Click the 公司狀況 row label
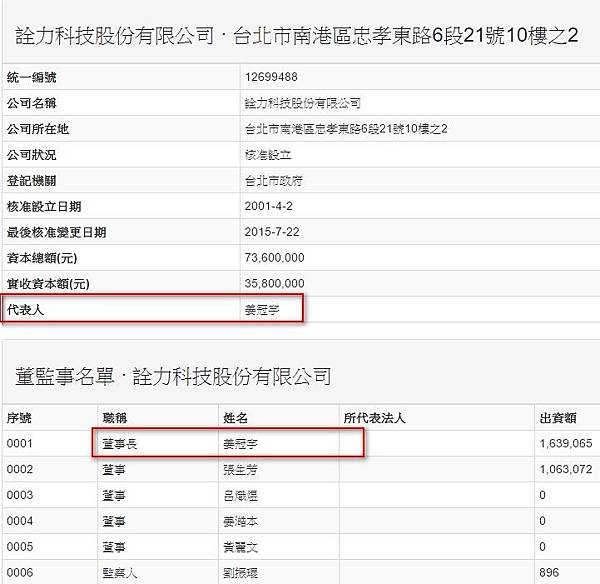This screenshot has height=584, width=600. click(x=31, y=155)
